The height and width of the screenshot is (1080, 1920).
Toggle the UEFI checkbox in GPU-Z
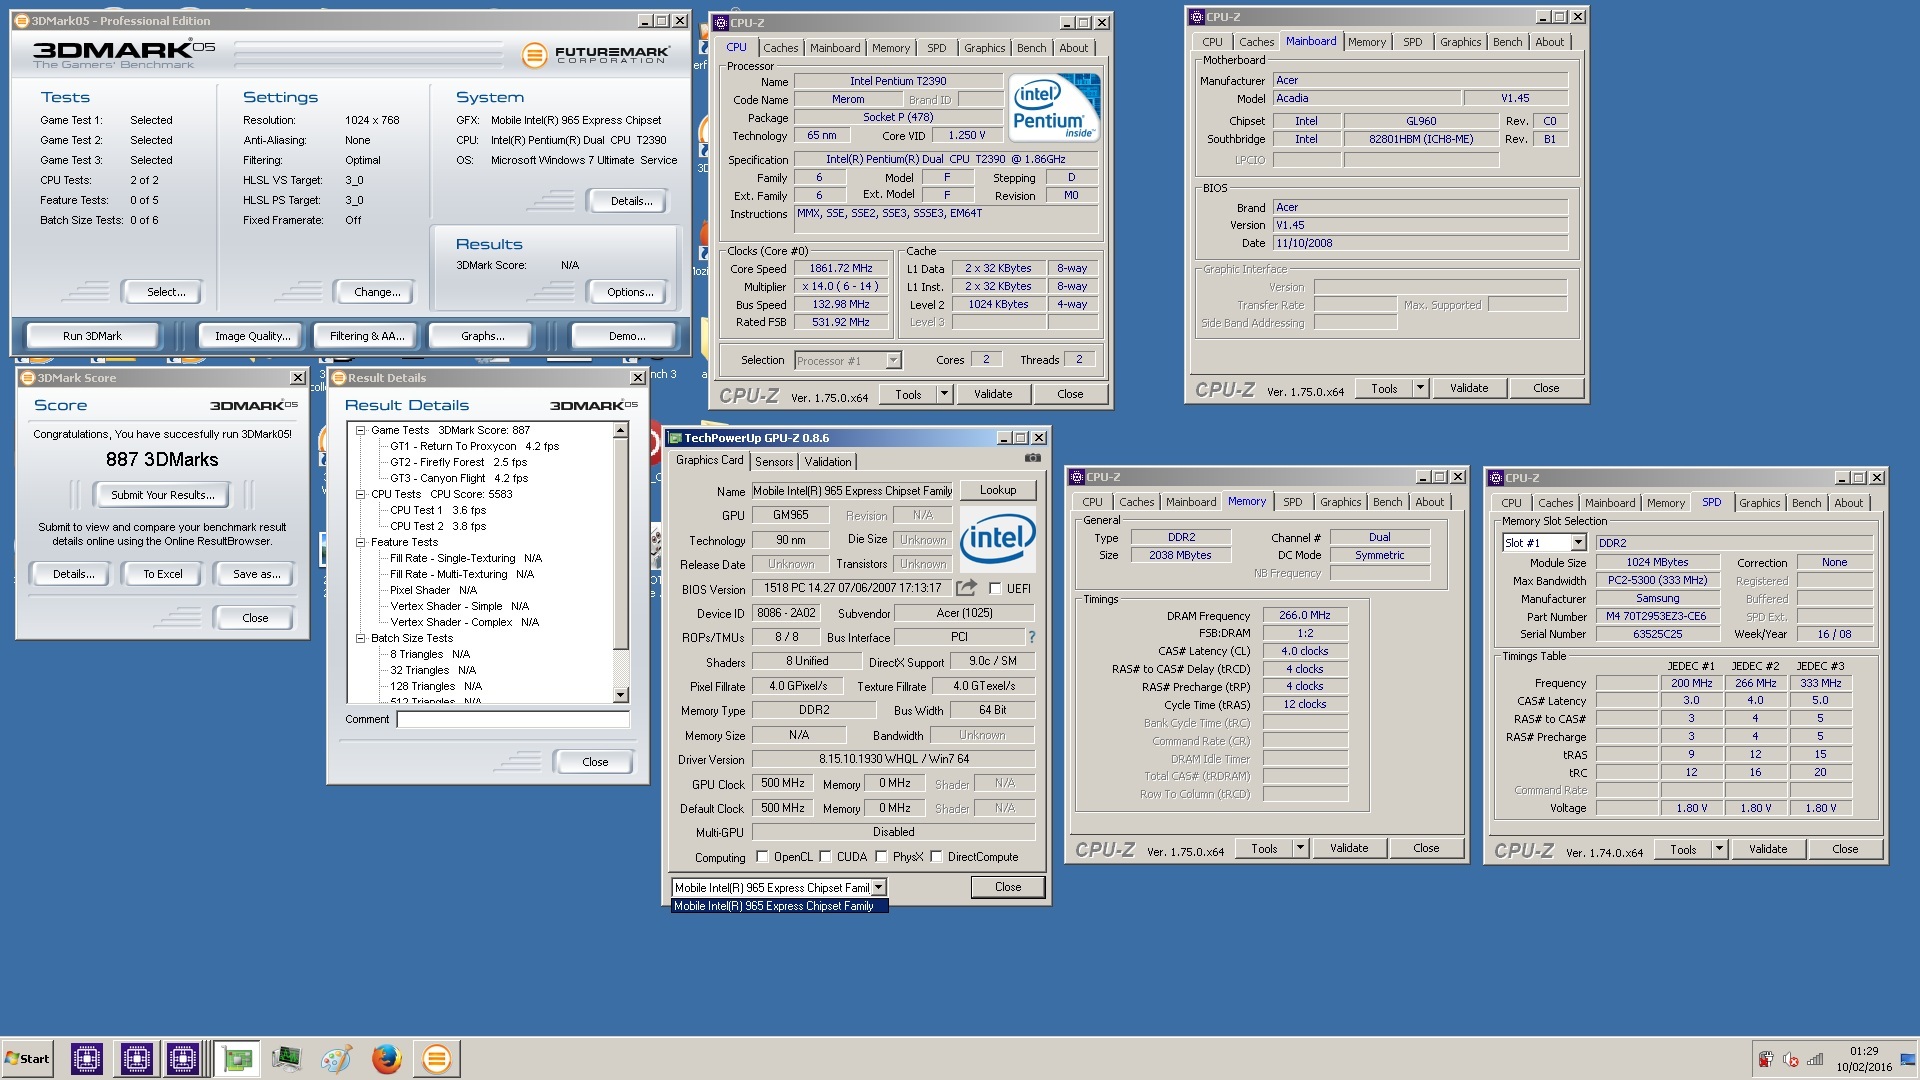995,588
